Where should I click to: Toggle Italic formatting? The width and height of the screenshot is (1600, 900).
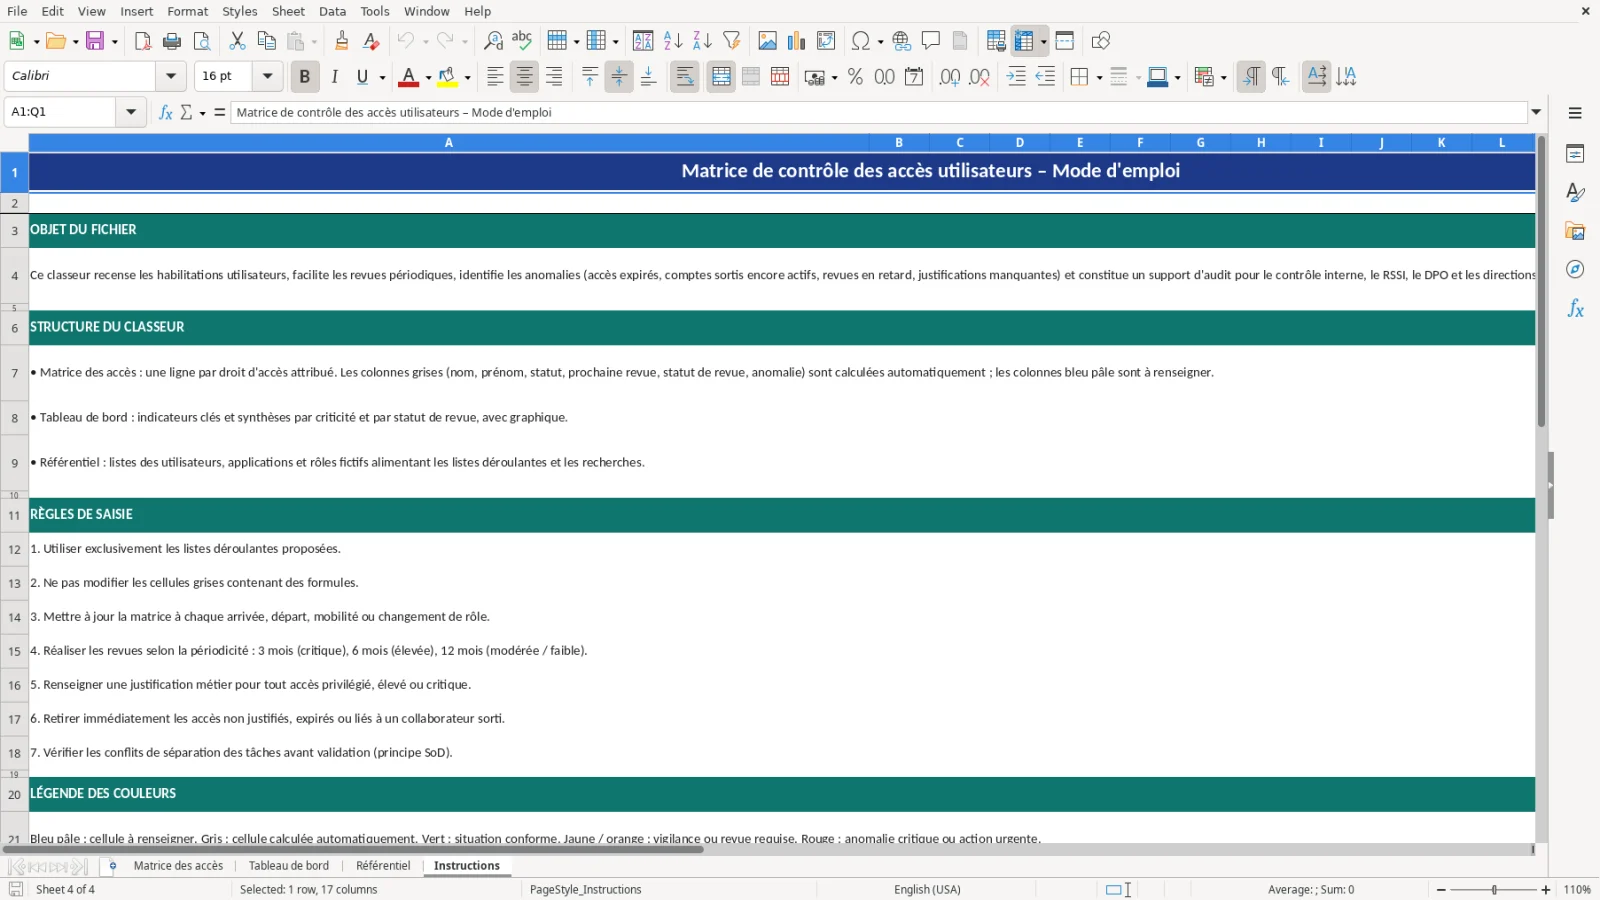point(334,77)
